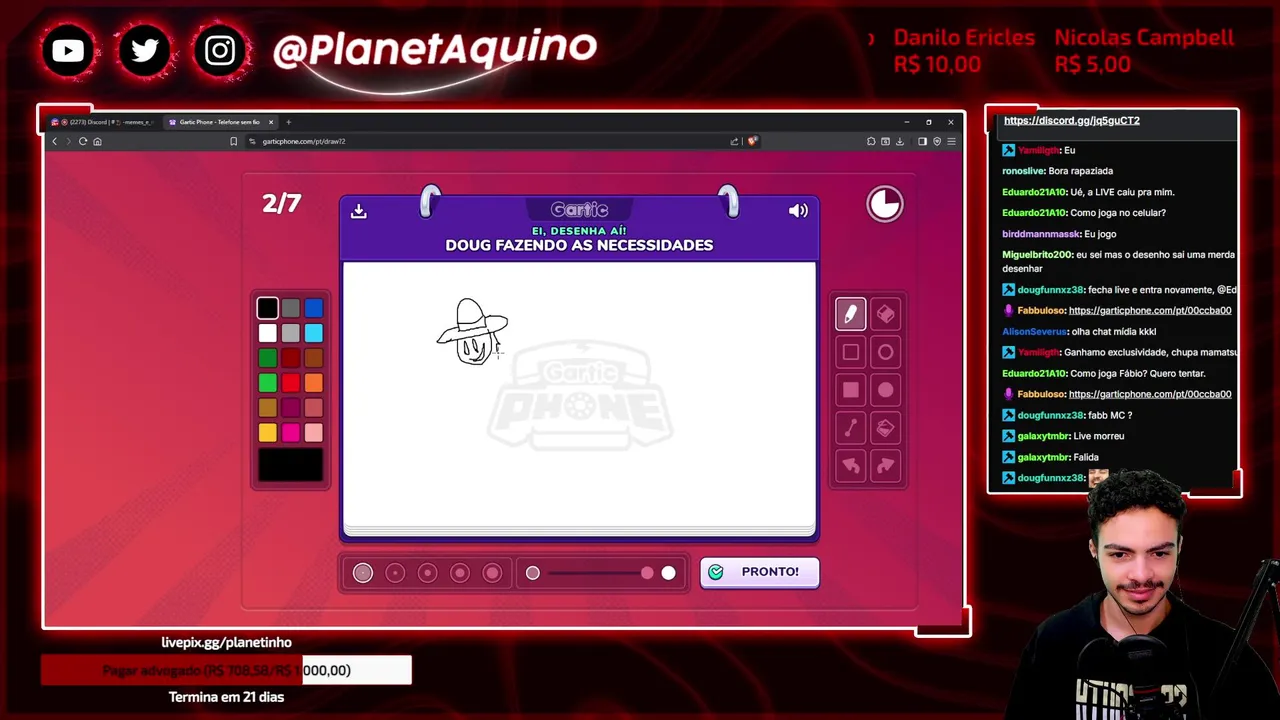Screen dimensions: 1280x720
Task: Select the pencil drawing tool
Action: tap(850, 314)
